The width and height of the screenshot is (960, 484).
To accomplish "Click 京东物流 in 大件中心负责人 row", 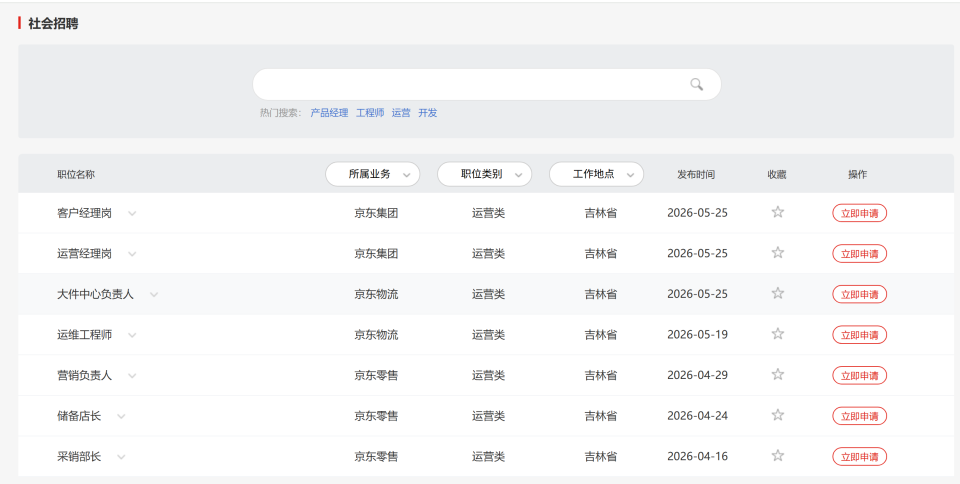I will (376, 294).
